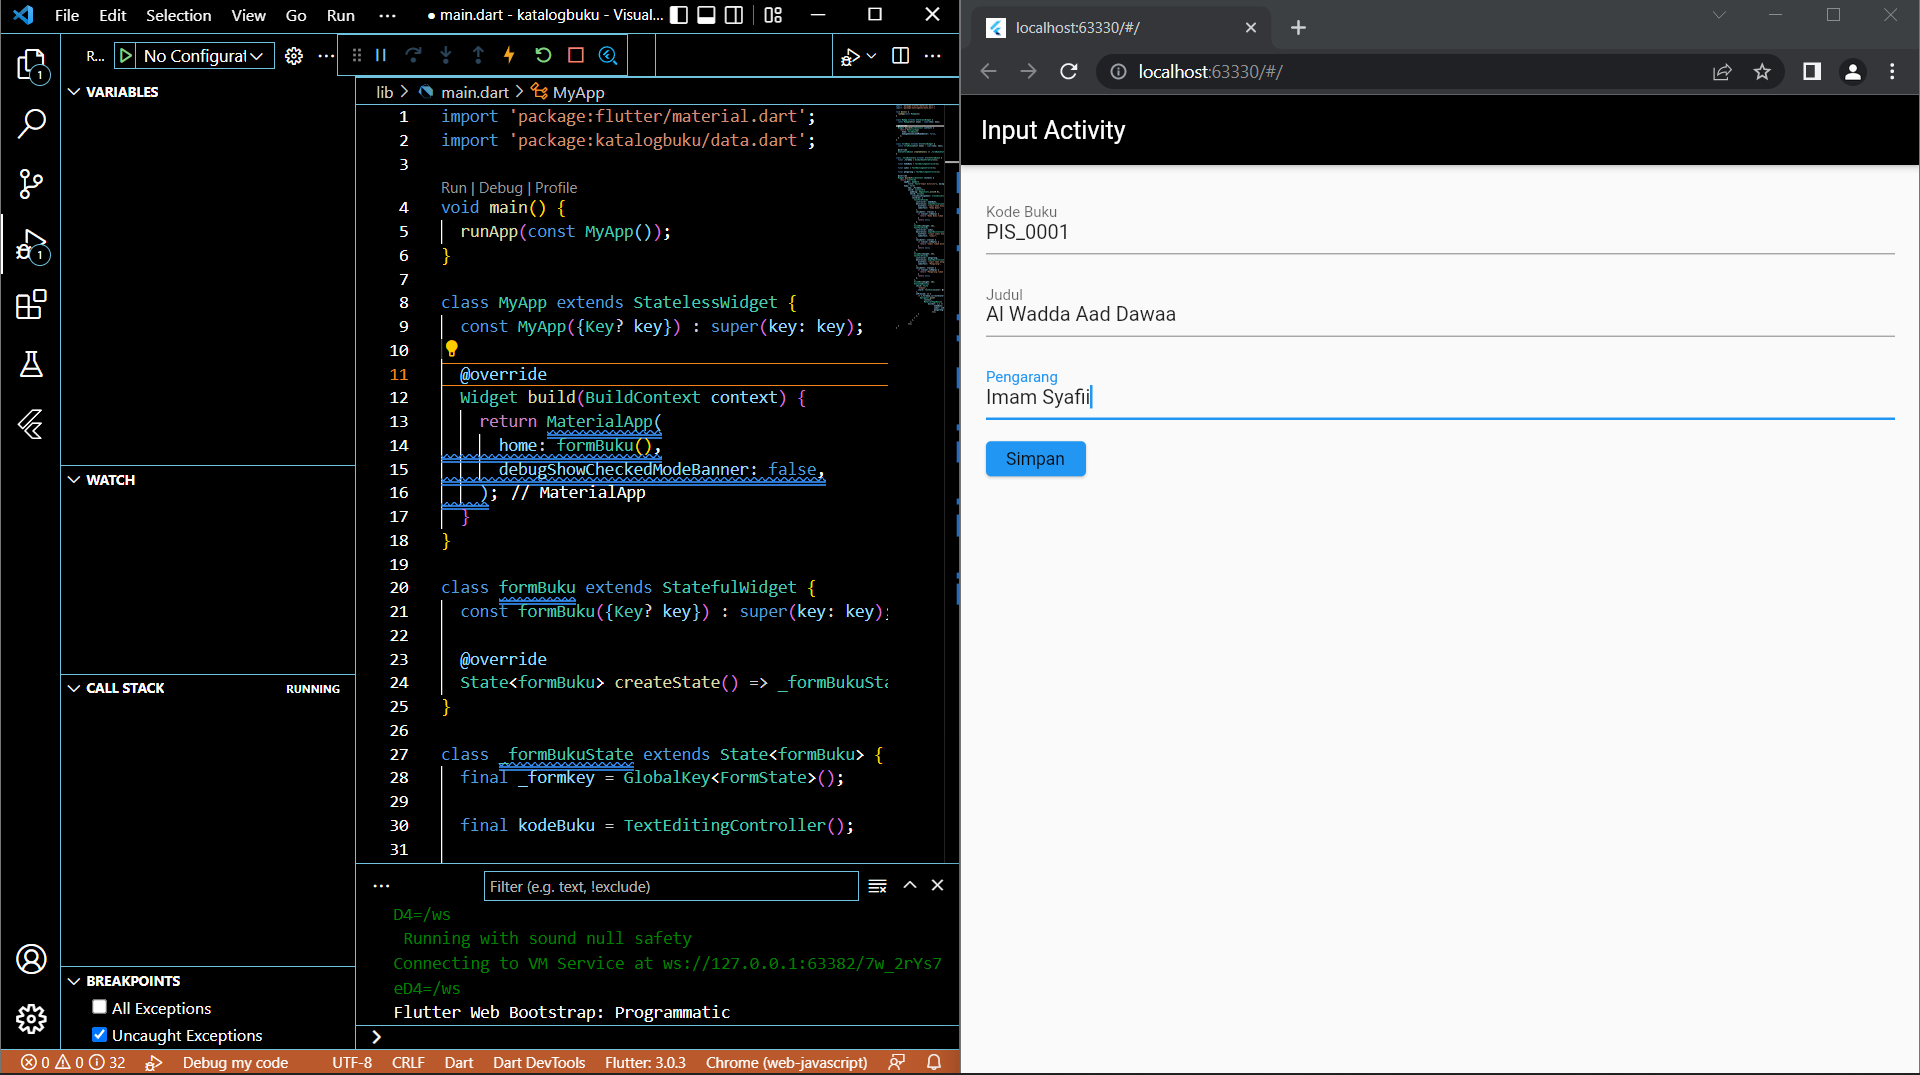Step into using the down-arrow debug icon
This screenshot has width=1920, height=1075.
[x=445, y=55]
